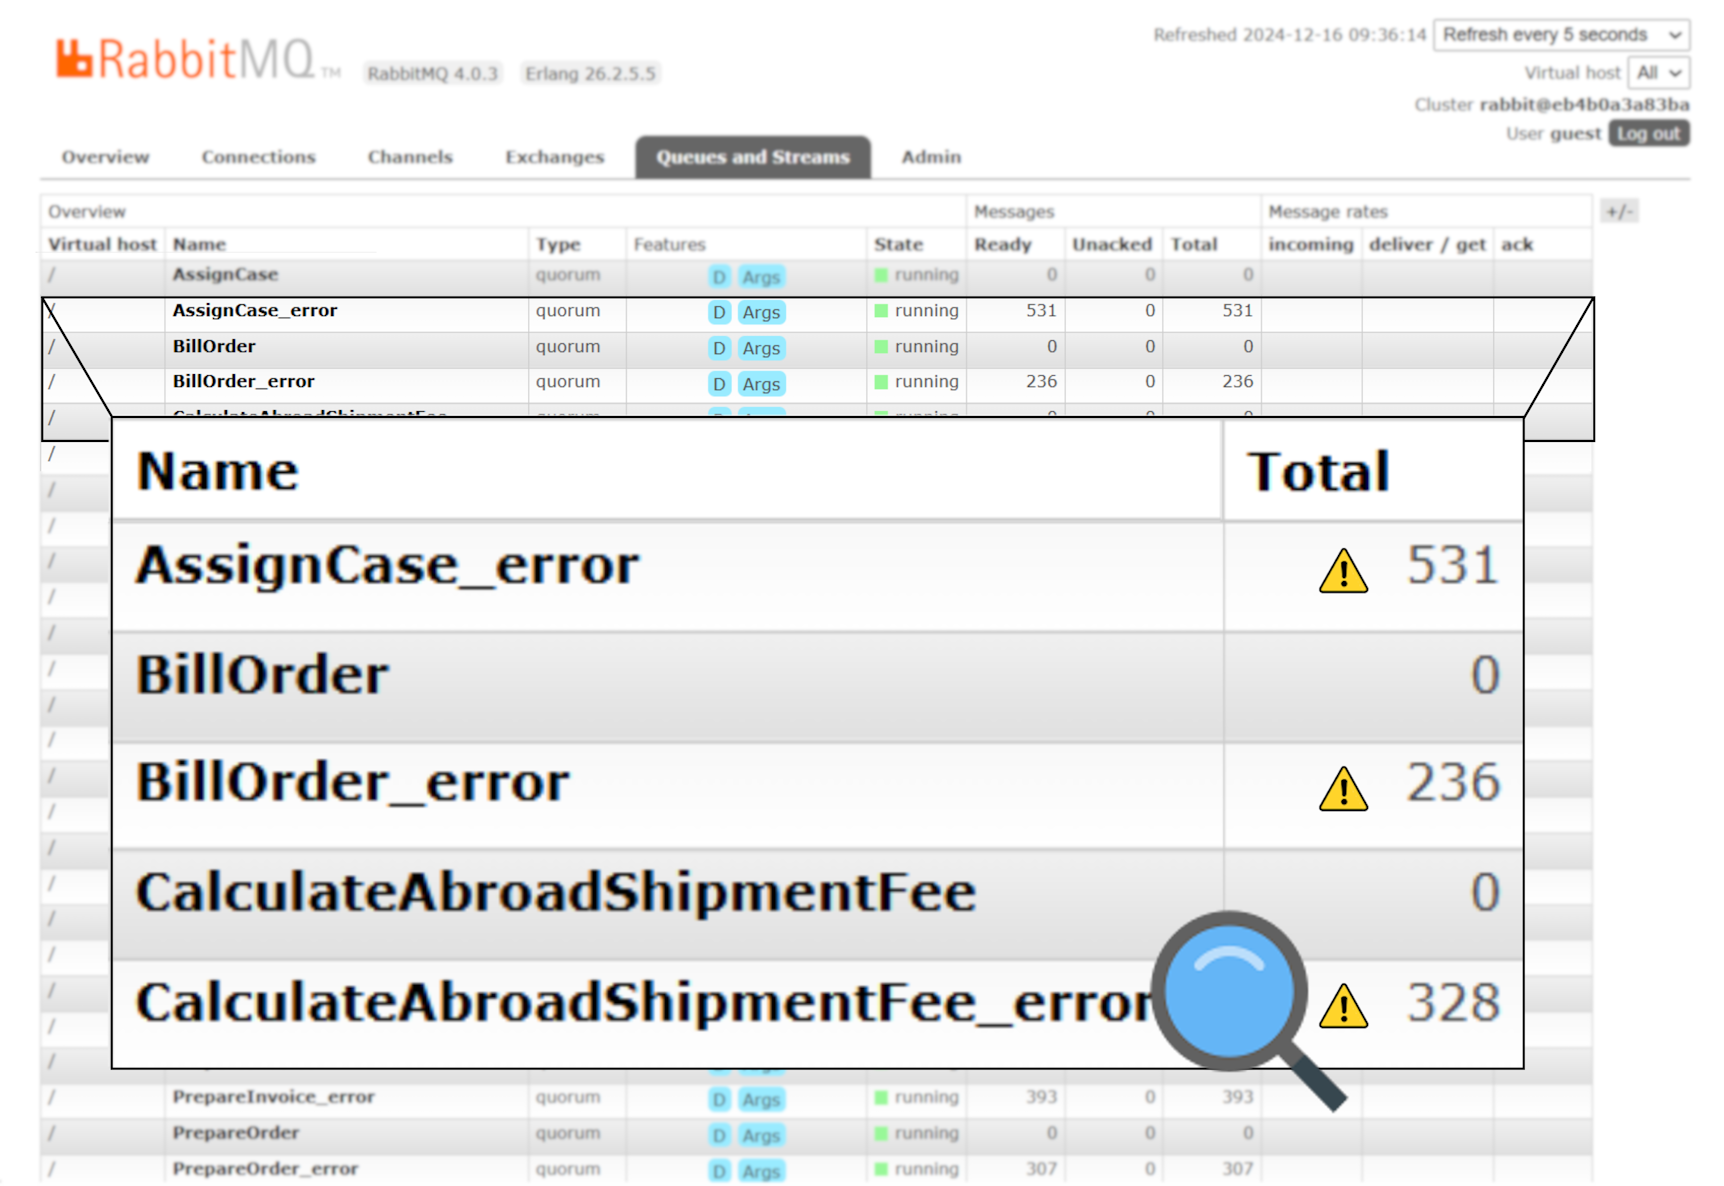Click the Args badge for PrepareInvoice_error
This screenshot has height=1186, width=1724.
[761, 1099]
